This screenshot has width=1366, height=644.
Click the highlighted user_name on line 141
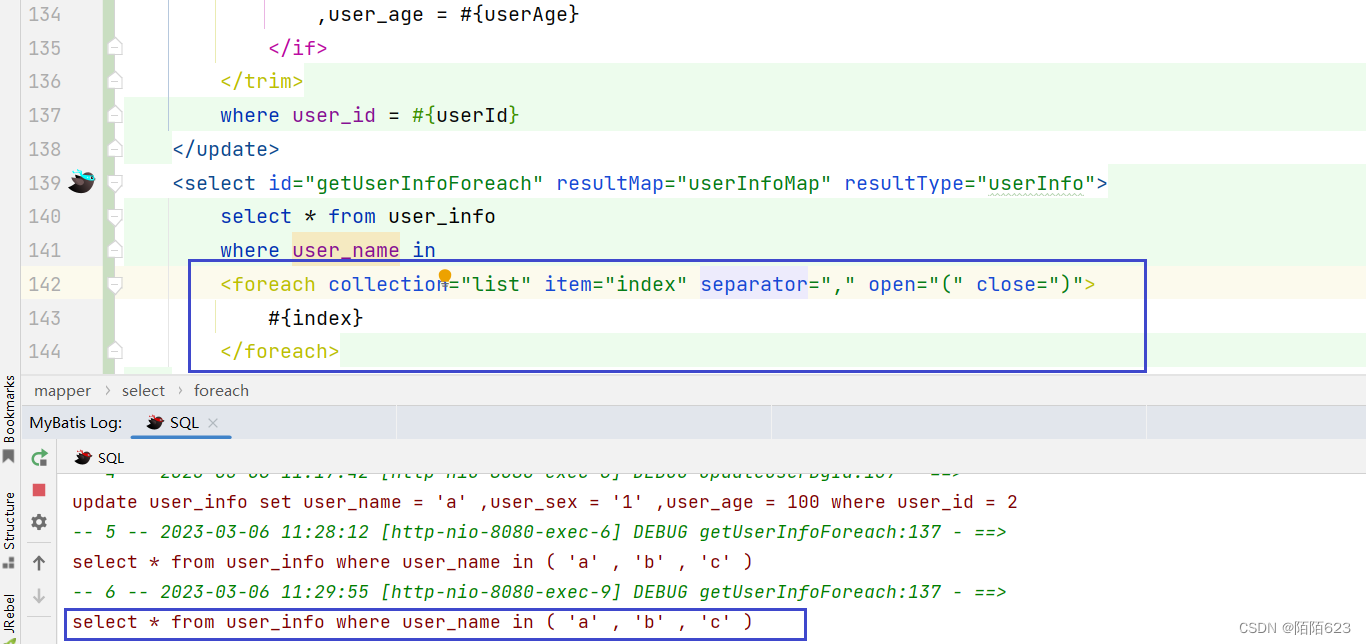tap(346, 250)
